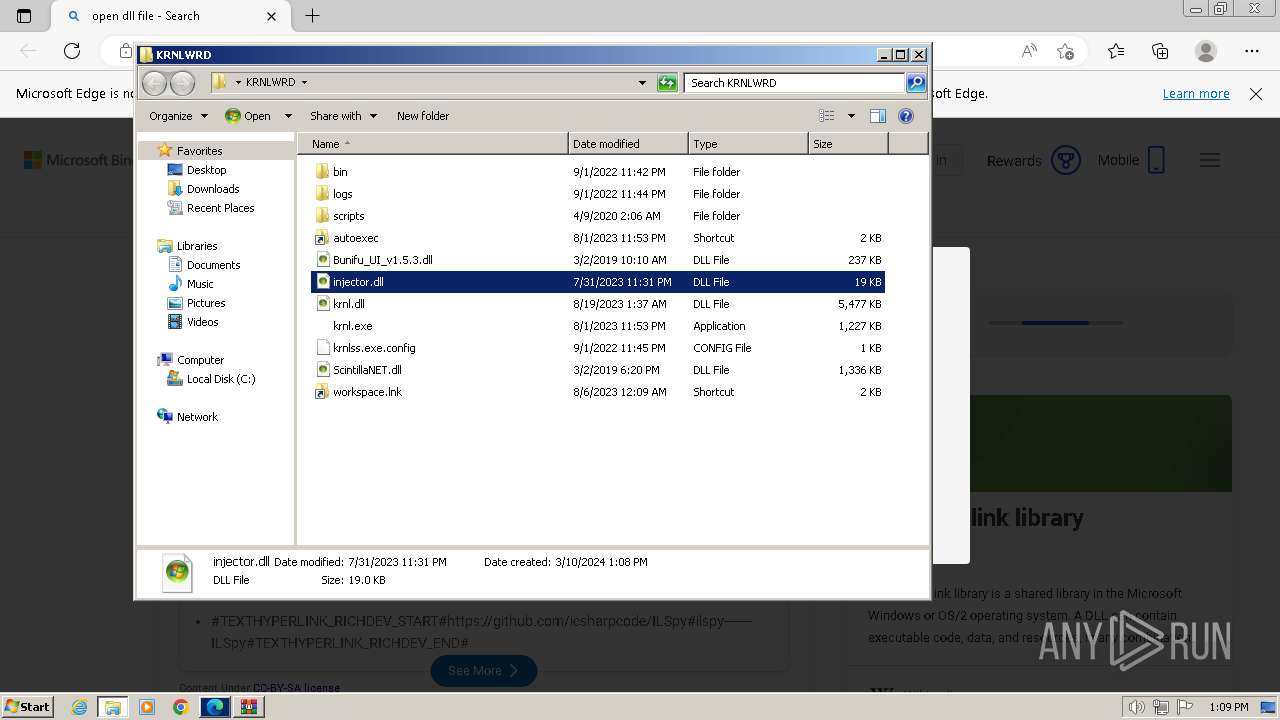Select the Bunifu_UI_v1.5.3.dll file icon

[322, 260]
